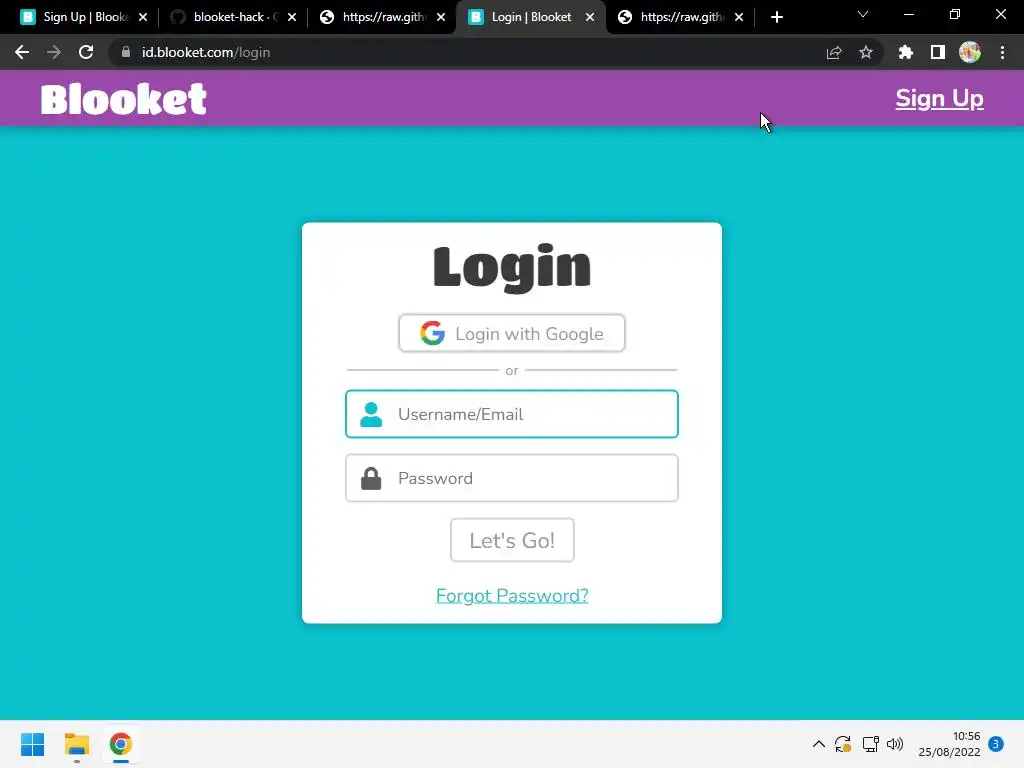1024x768 pixels.
Task: Open the Sign Up link
Action: tap(939, 99)
